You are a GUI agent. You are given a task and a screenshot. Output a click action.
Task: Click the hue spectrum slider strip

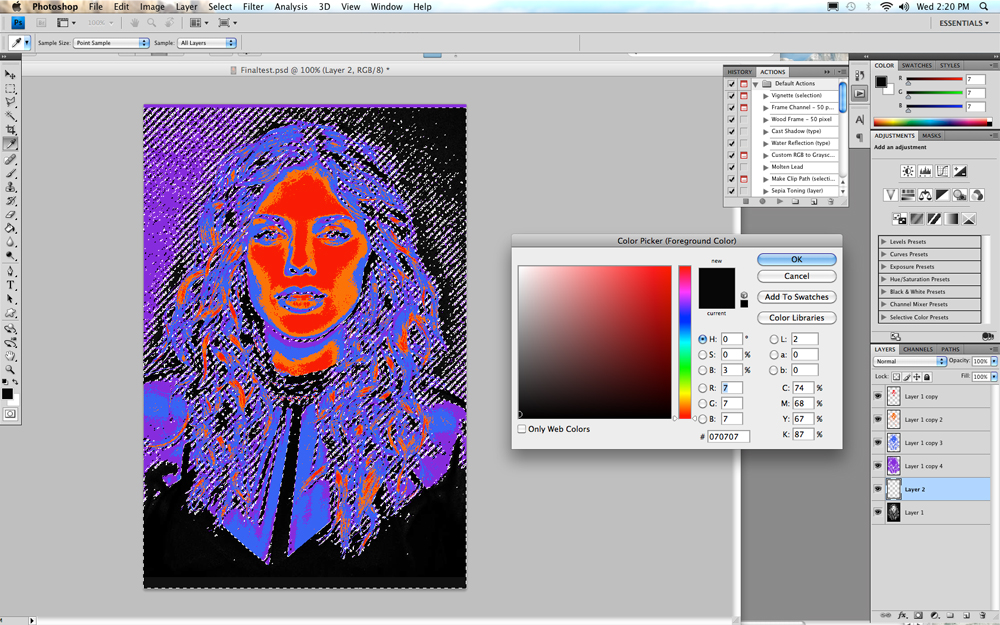pyautogui.click(x=685, y=342)
